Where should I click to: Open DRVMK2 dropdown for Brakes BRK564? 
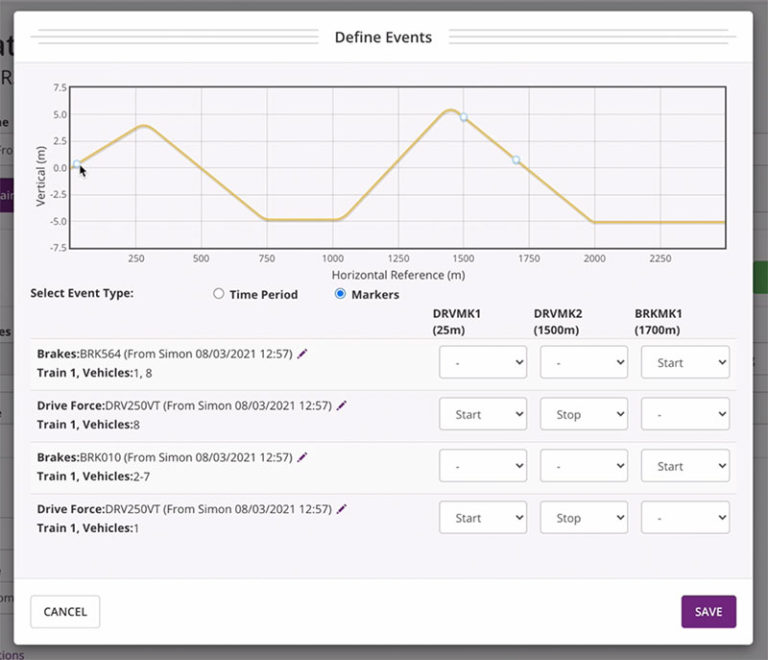point(584,363)
